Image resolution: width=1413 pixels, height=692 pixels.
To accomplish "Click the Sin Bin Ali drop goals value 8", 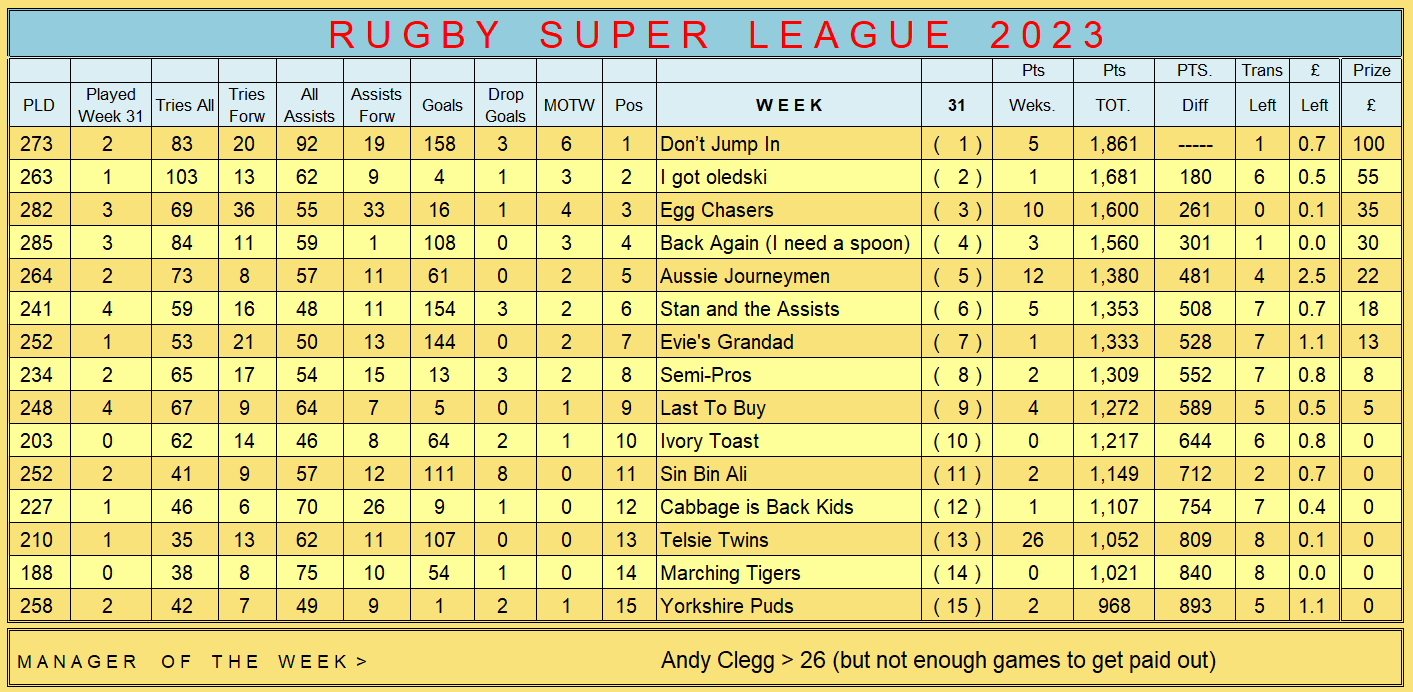I will pos(506,474).
